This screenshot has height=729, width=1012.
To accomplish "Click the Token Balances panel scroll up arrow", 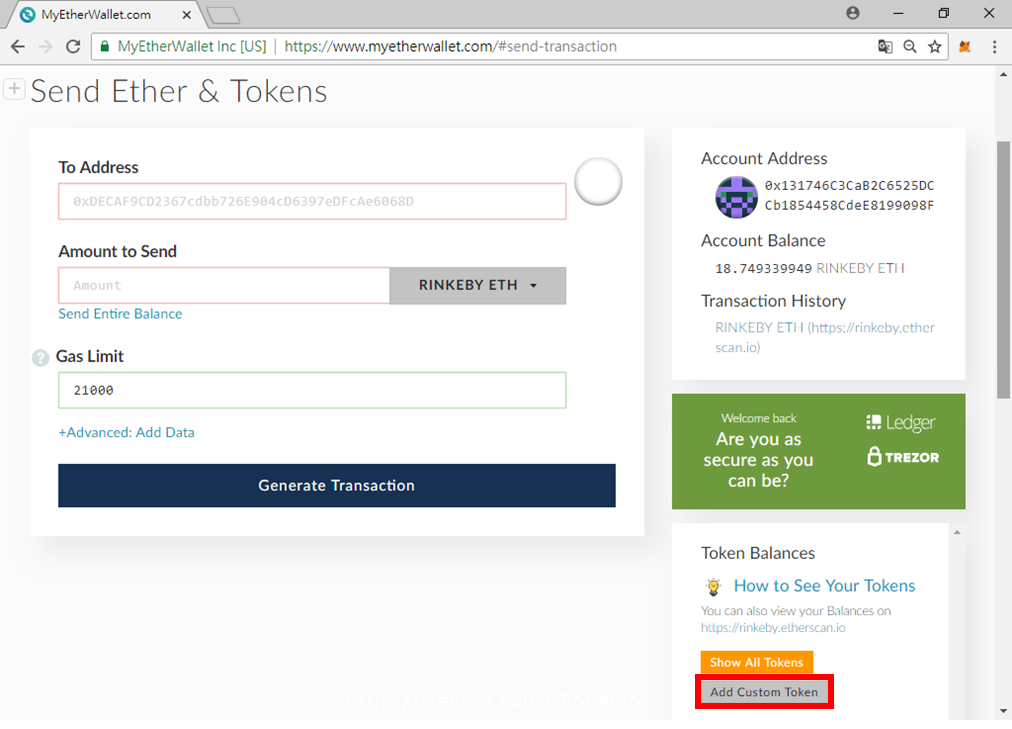I will tap(957, 532).
